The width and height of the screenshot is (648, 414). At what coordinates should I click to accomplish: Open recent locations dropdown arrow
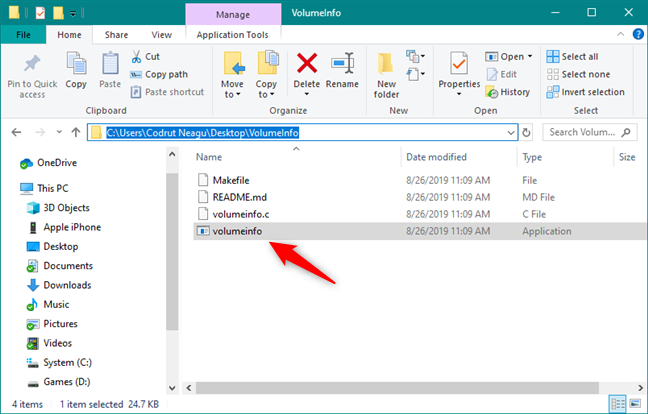coord(59,132)
